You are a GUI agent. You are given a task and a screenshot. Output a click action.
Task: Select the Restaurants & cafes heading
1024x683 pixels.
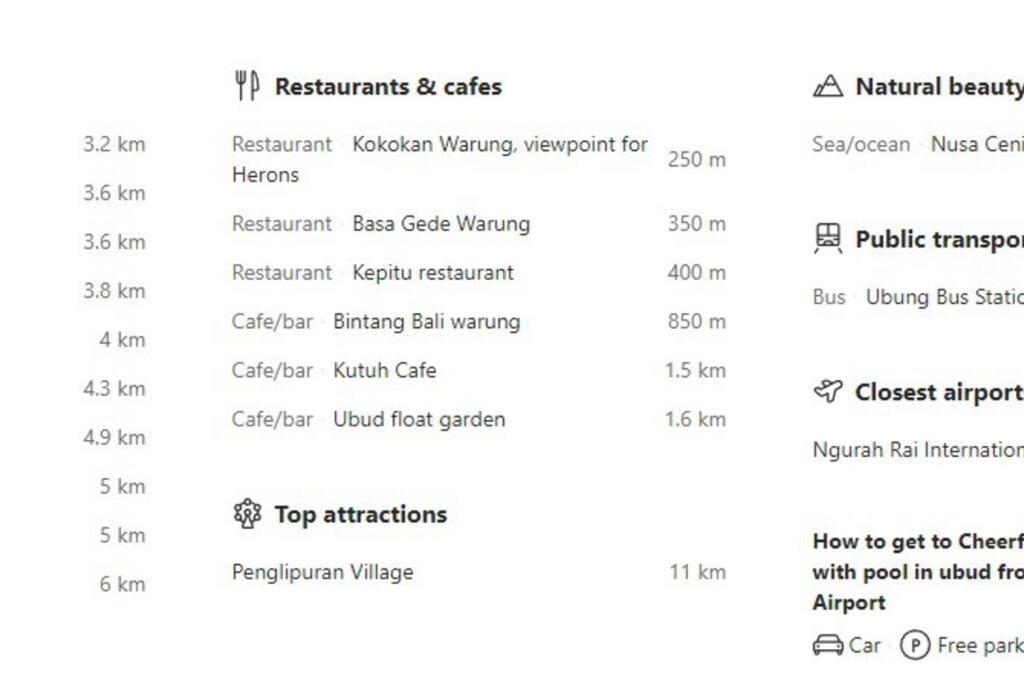[388, 86]
